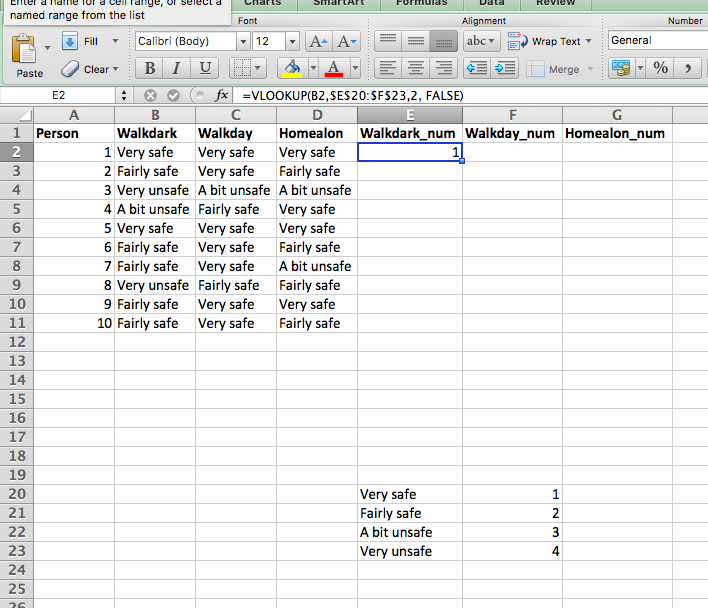Toggle Italic formatting
This screenshot has width=708, height=608.
[x=177, y=68]
